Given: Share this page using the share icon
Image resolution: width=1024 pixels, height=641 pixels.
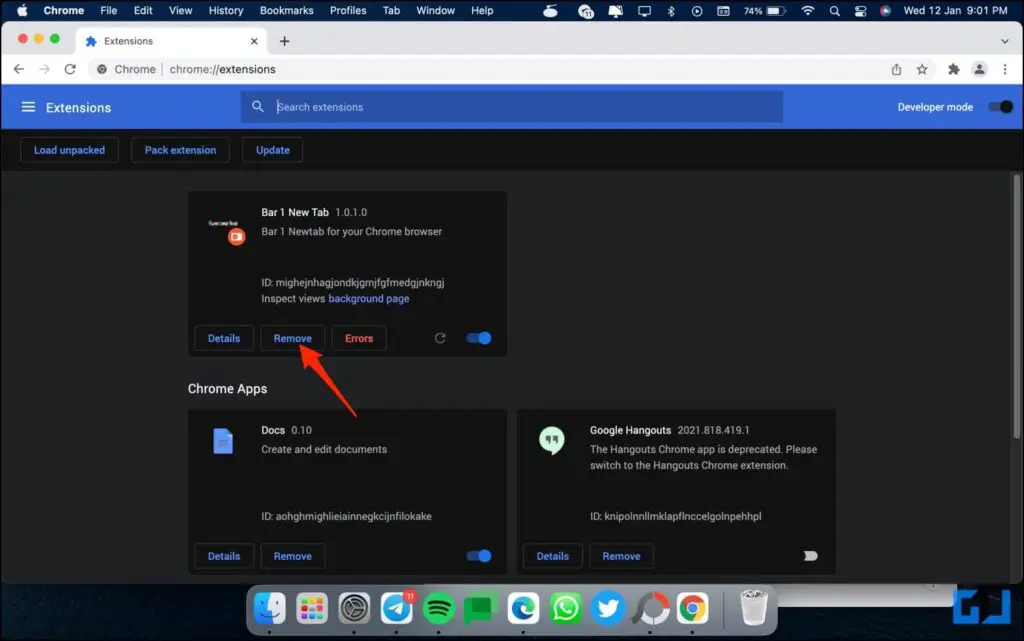Looking at the screenshot, I should point(897,69).
